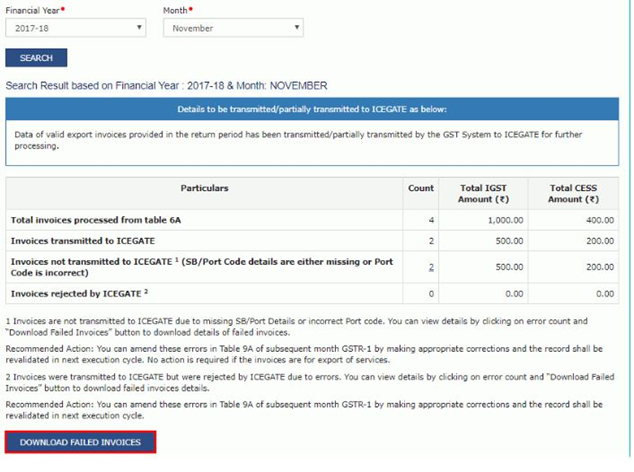Viewport: 634px width, 472px height.
Task: Click the Total IGST Amount column header
Action: pos(483,193)
